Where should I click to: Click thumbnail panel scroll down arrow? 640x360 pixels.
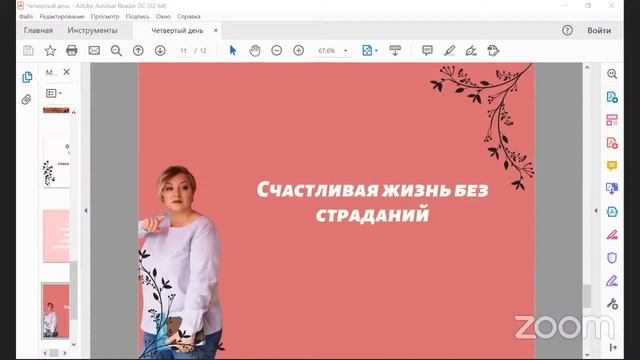coord(74,344)
